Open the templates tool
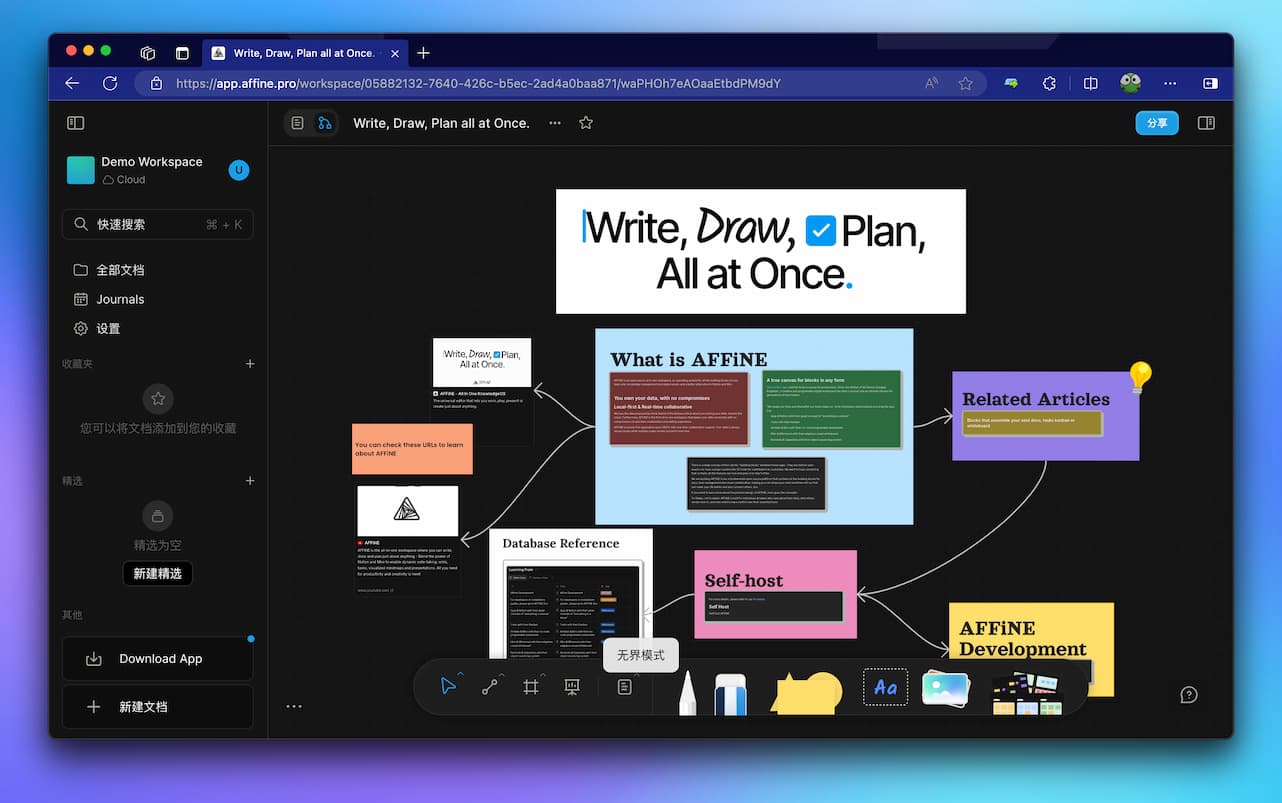 tap(1026, 692)
